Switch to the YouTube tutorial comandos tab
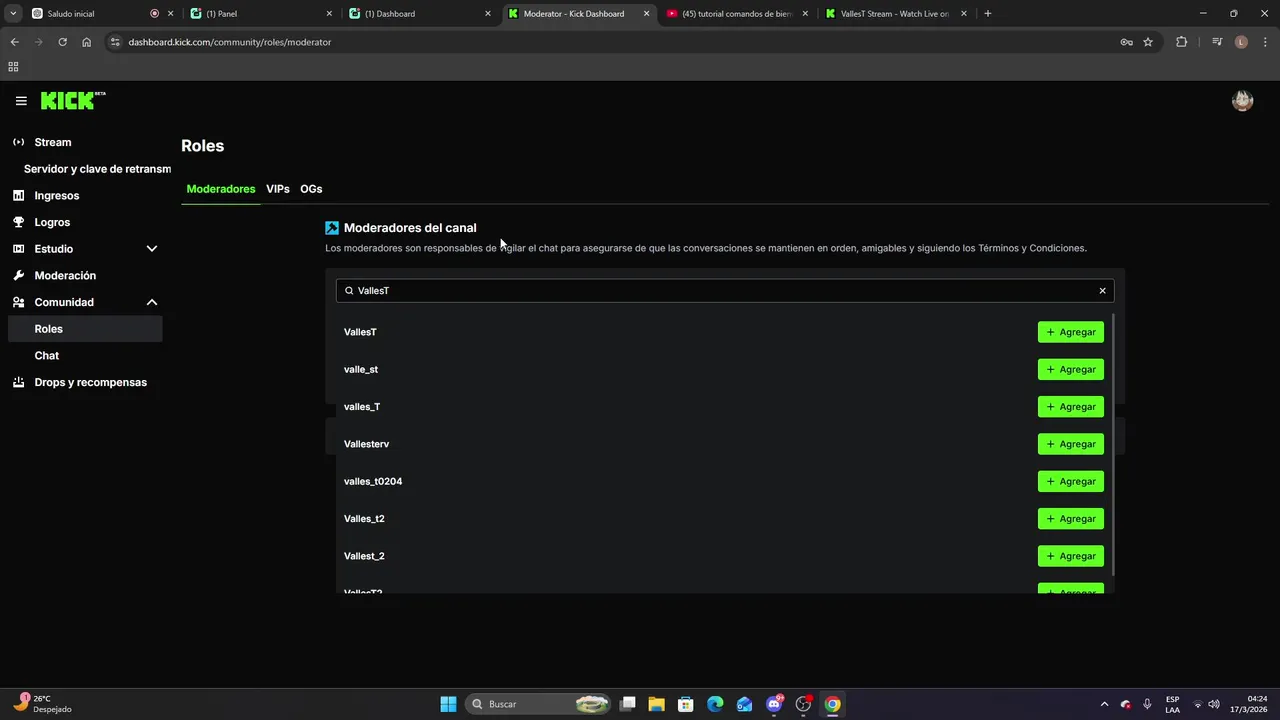1280x720 pixels. click(x=738, y=14)
